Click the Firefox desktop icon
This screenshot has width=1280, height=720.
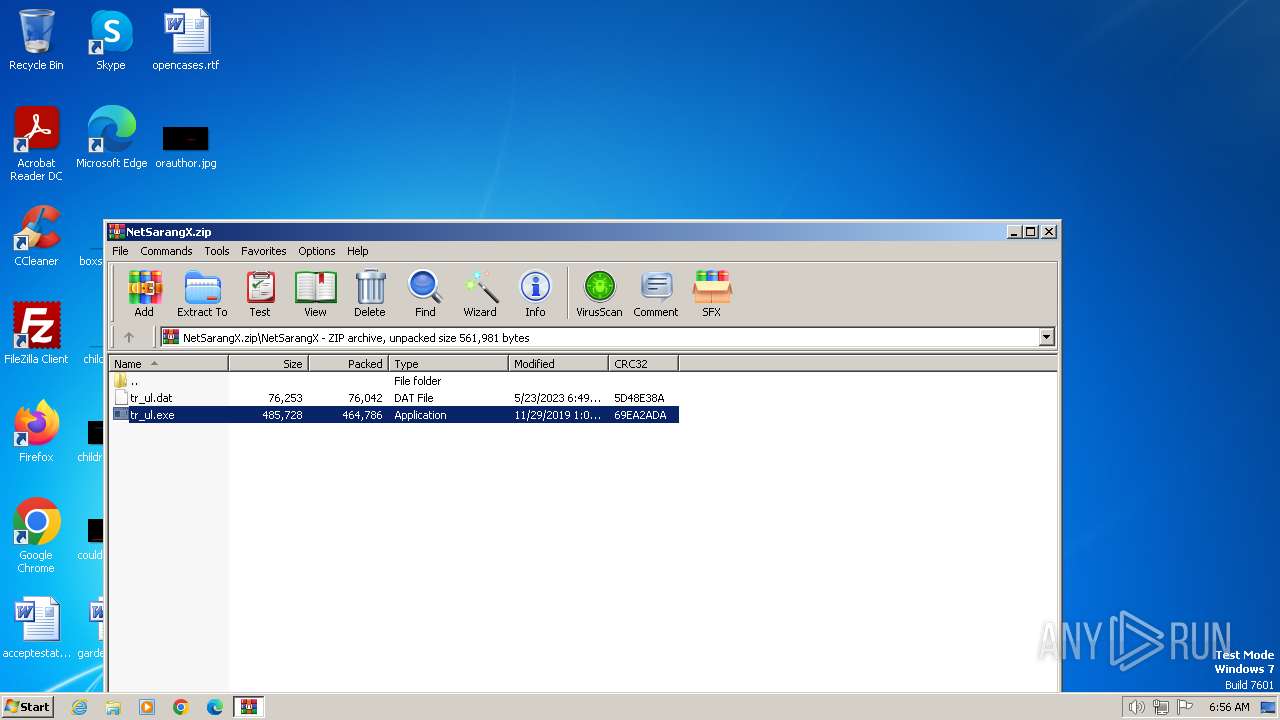(x=36, y=432)
